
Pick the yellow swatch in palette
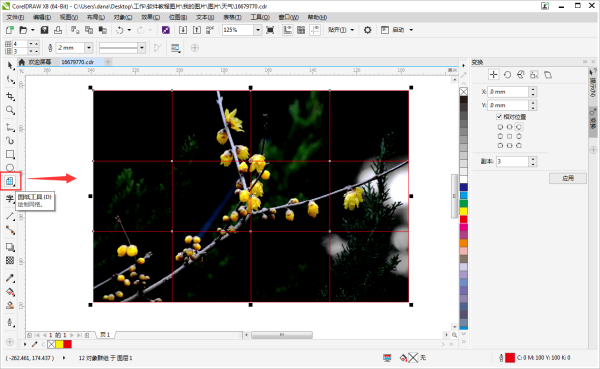coord(463,211)
